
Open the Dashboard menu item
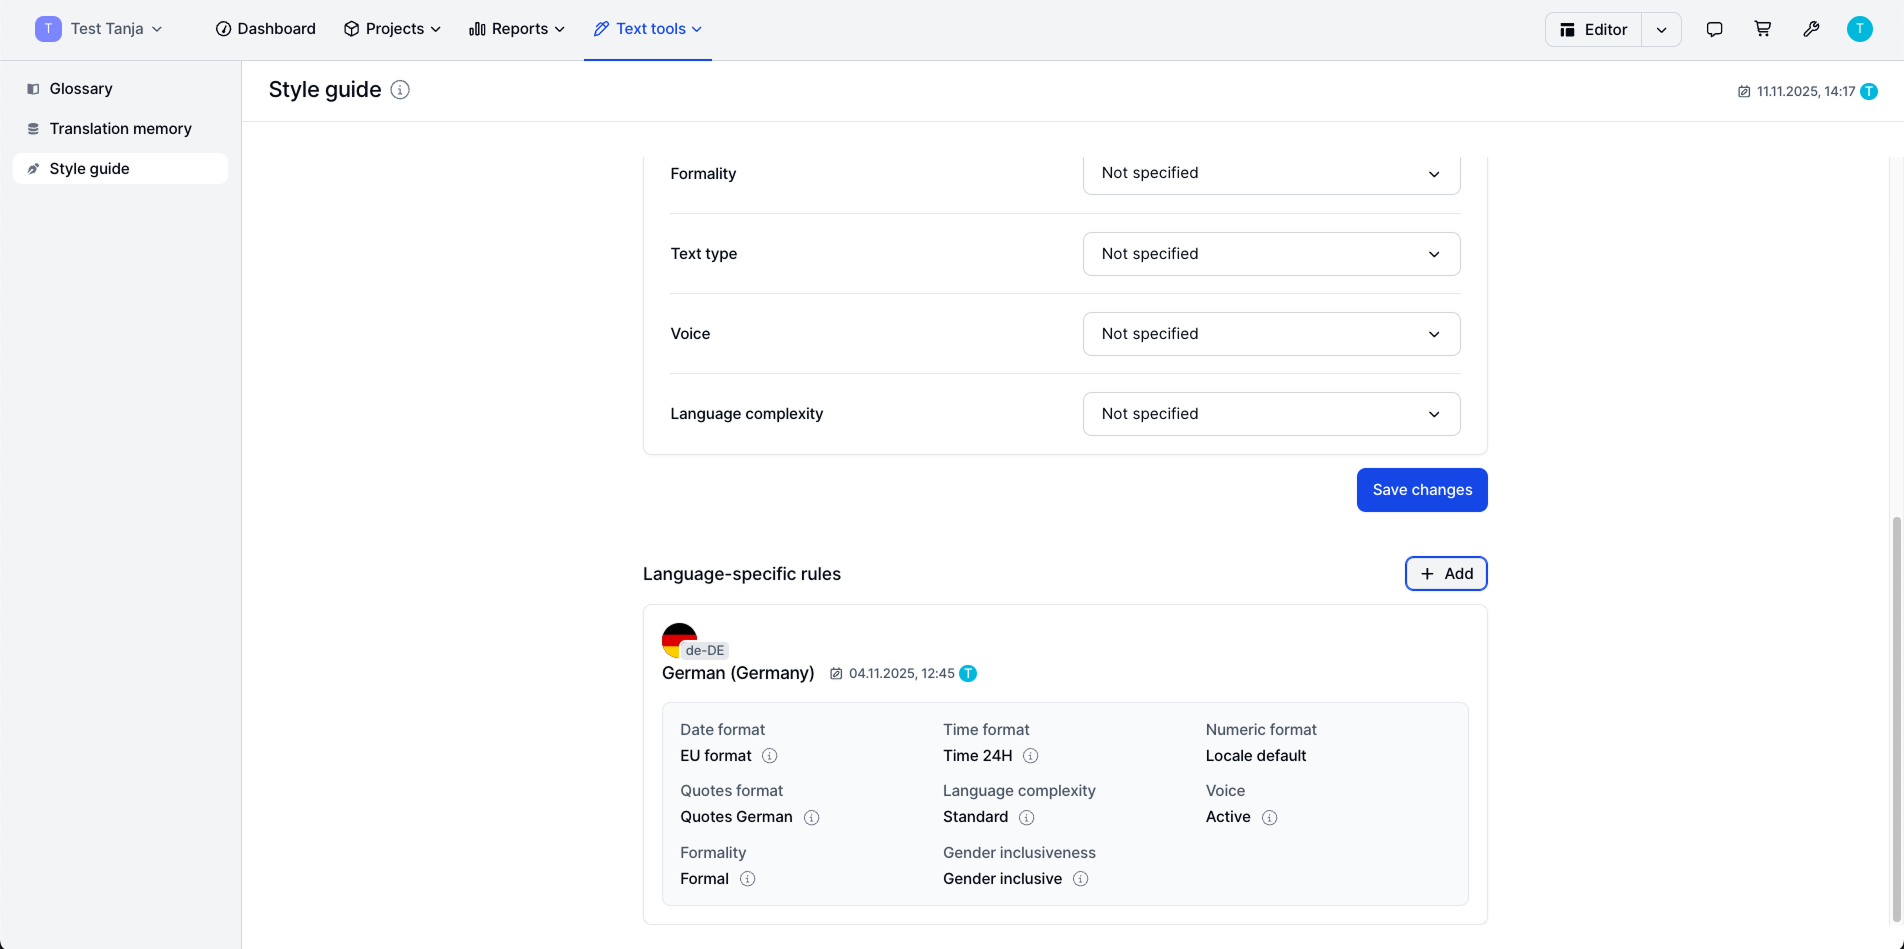(x=266, y=29)
